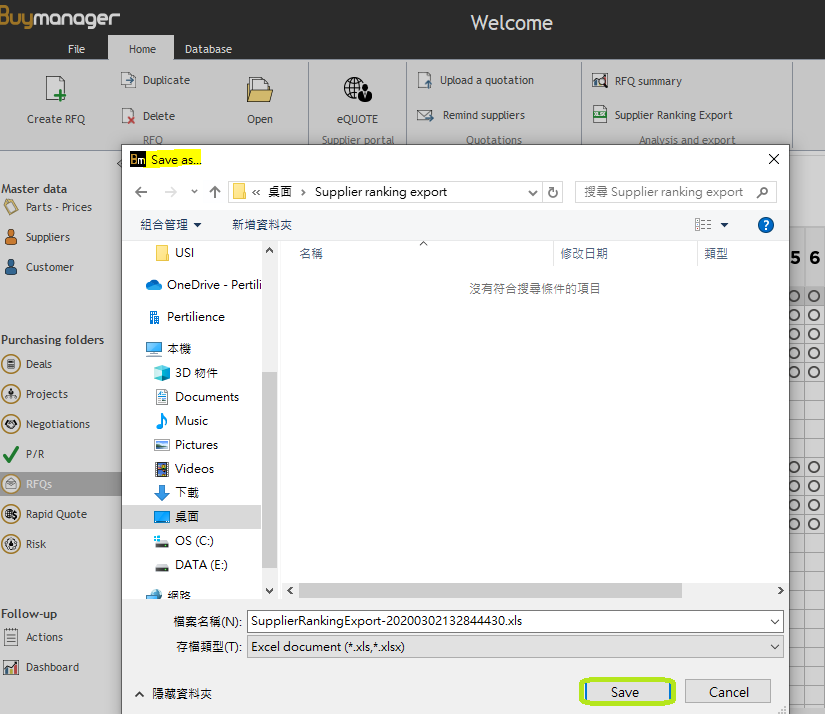Go up one folder with up arrow

[215, 192]
